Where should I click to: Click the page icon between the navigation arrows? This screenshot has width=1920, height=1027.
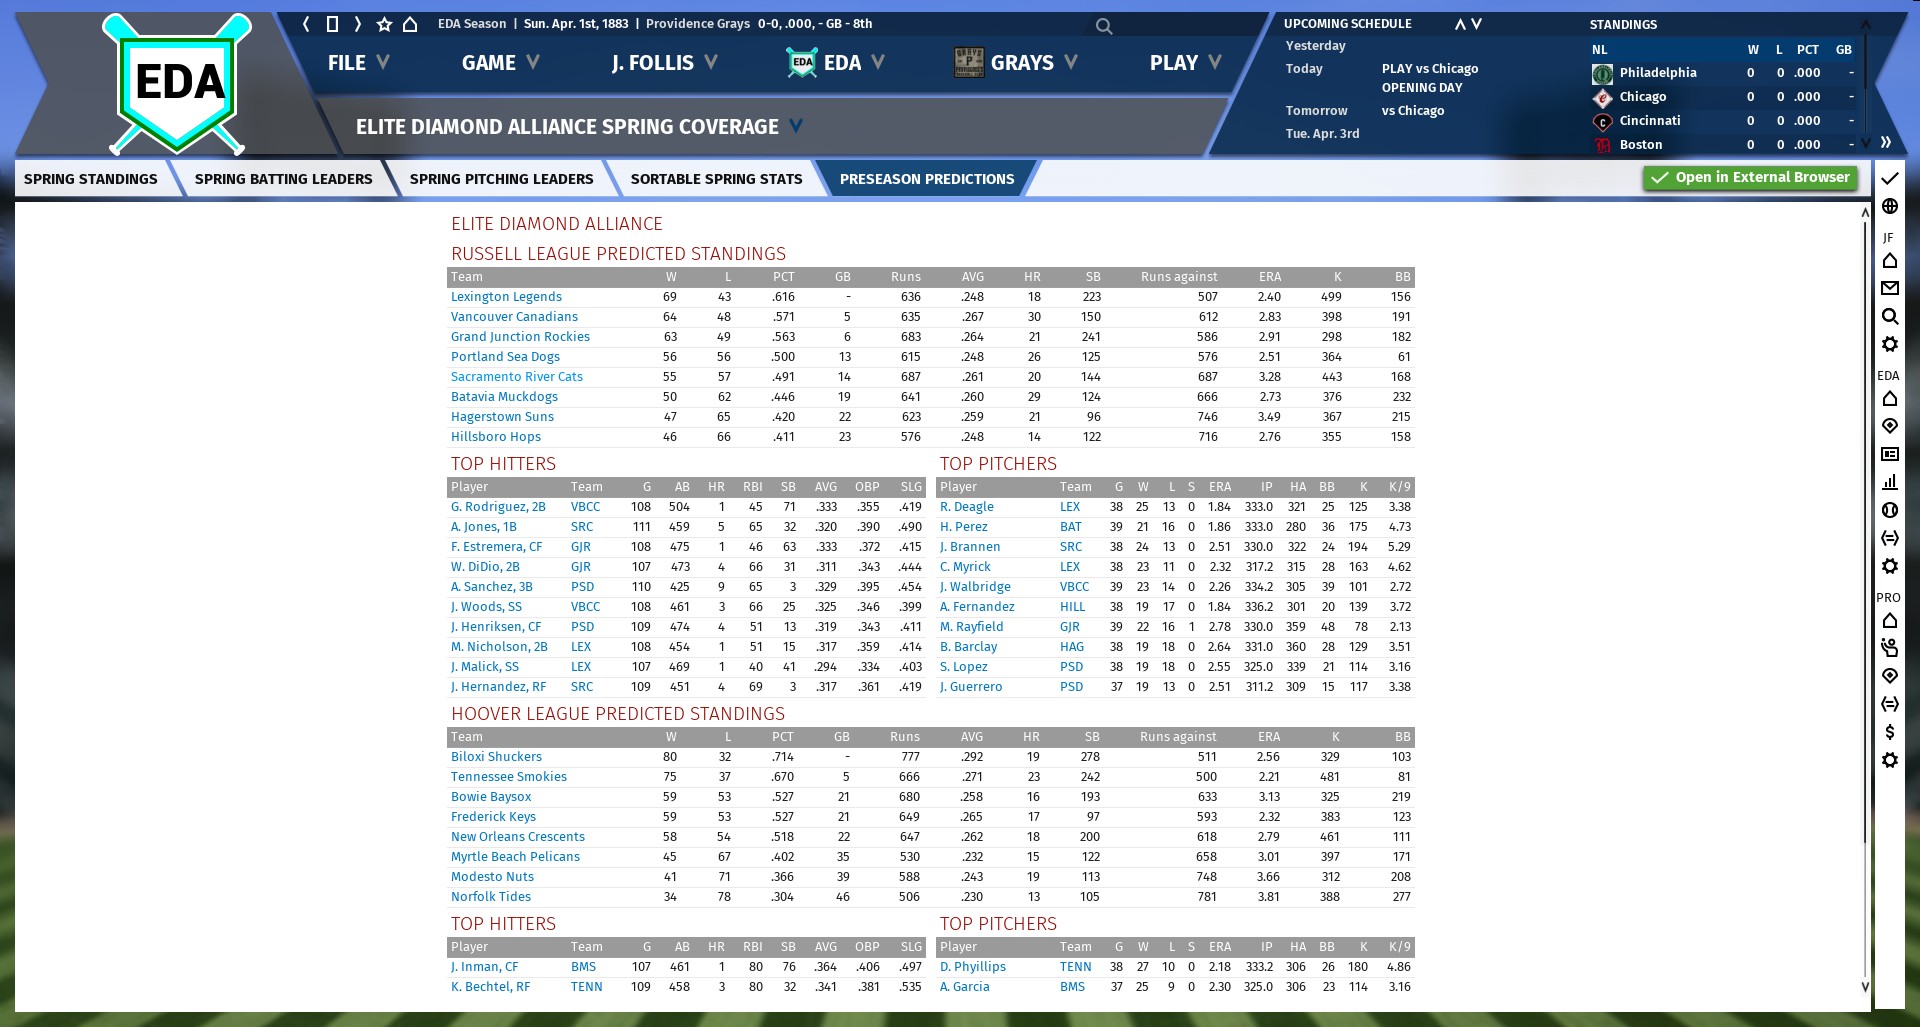point(332,24)
